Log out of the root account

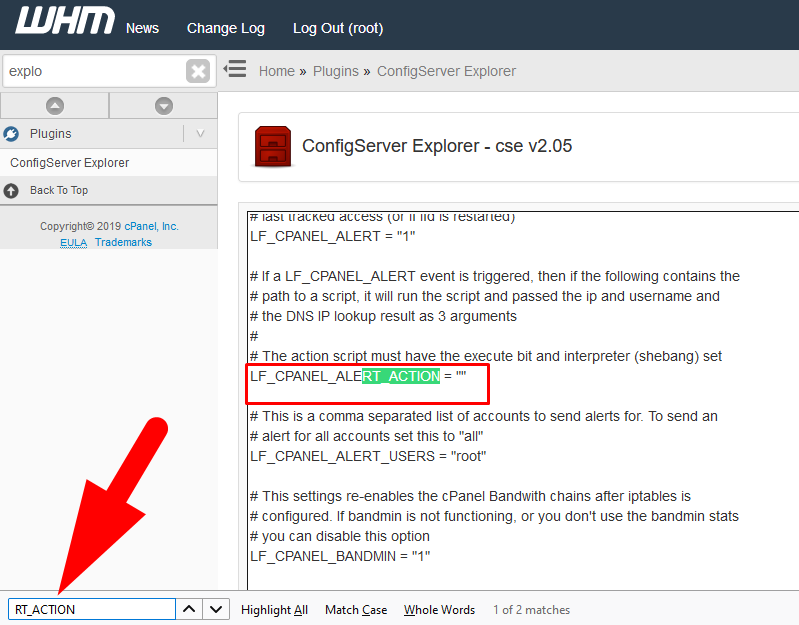point(337,28)
